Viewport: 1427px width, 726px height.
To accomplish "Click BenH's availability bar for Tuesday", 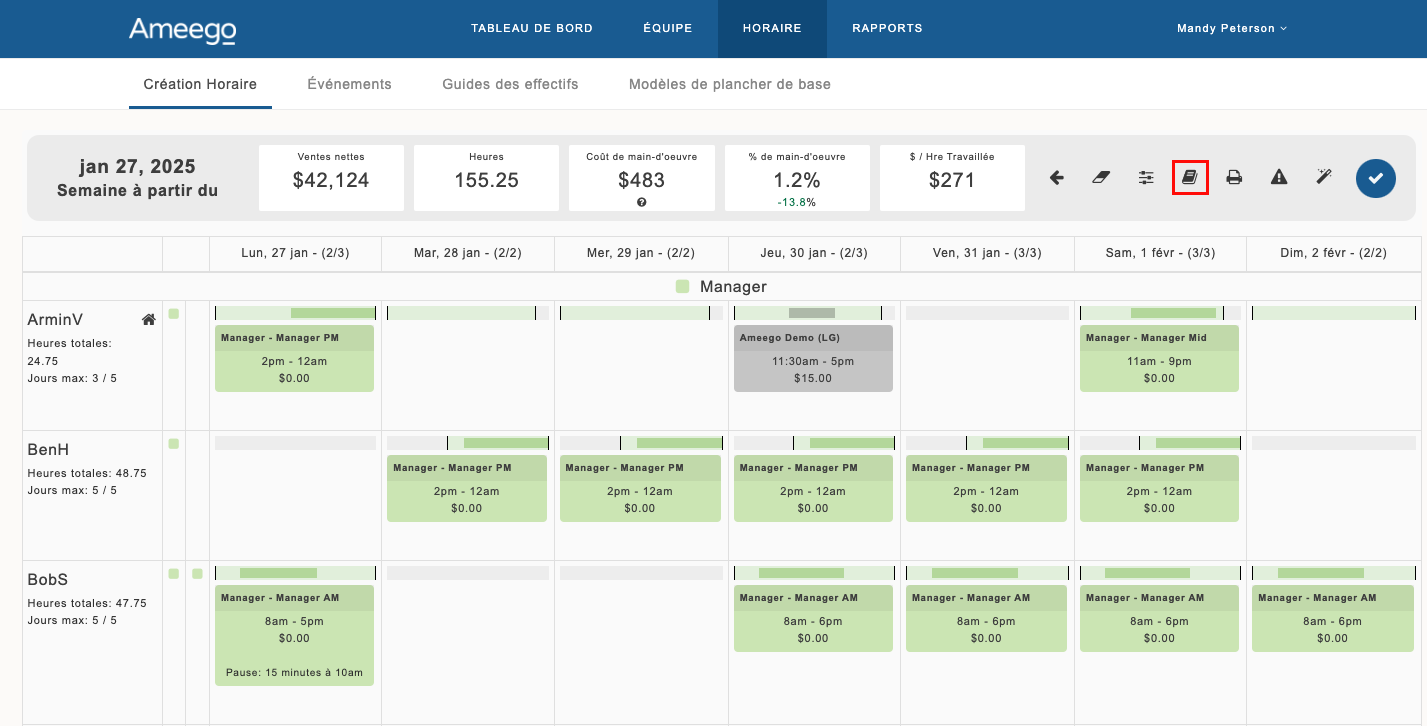I will (x=467, y=443).
